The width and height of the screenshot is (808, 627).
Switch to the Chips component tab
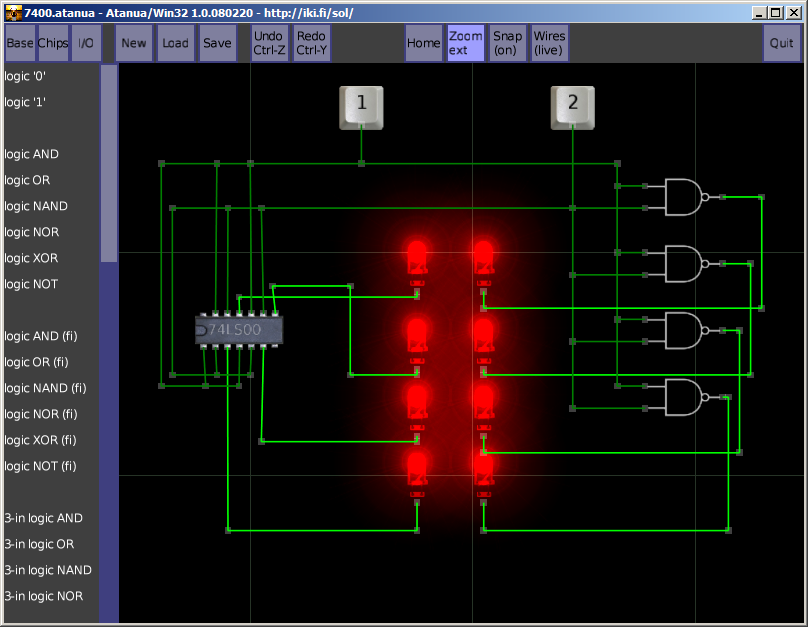(x=53, y=43)
